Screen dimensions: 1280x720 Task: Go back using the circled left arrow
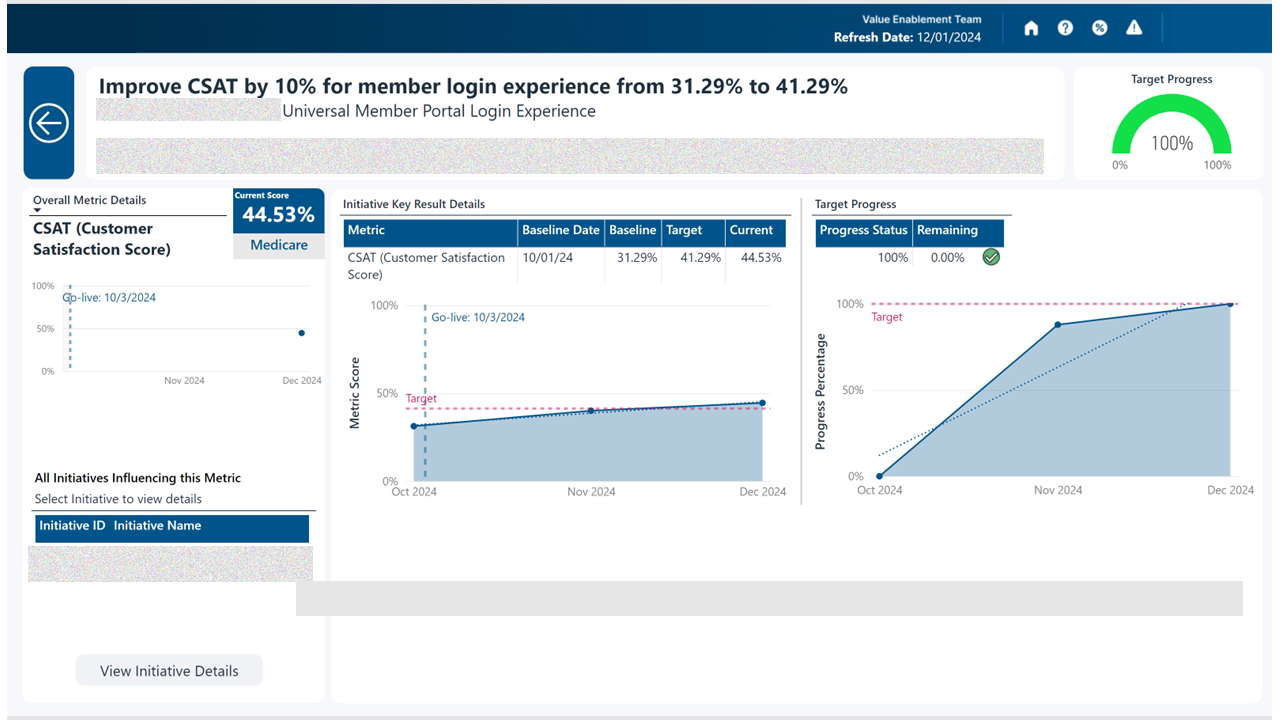(49, 123)
